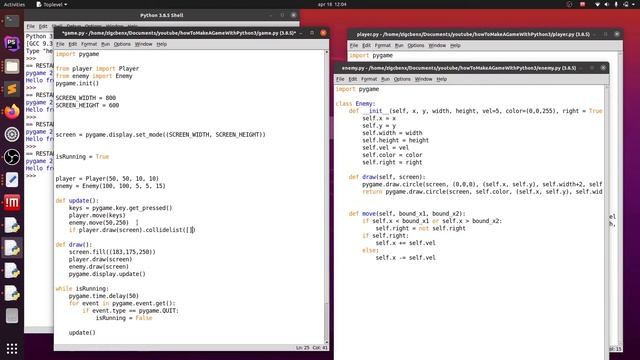Image resolution: width=640 pixels, height=360 pixels.
Task: Click 'pygame.display.update()' line in game.py
Action: coord(107,274)
